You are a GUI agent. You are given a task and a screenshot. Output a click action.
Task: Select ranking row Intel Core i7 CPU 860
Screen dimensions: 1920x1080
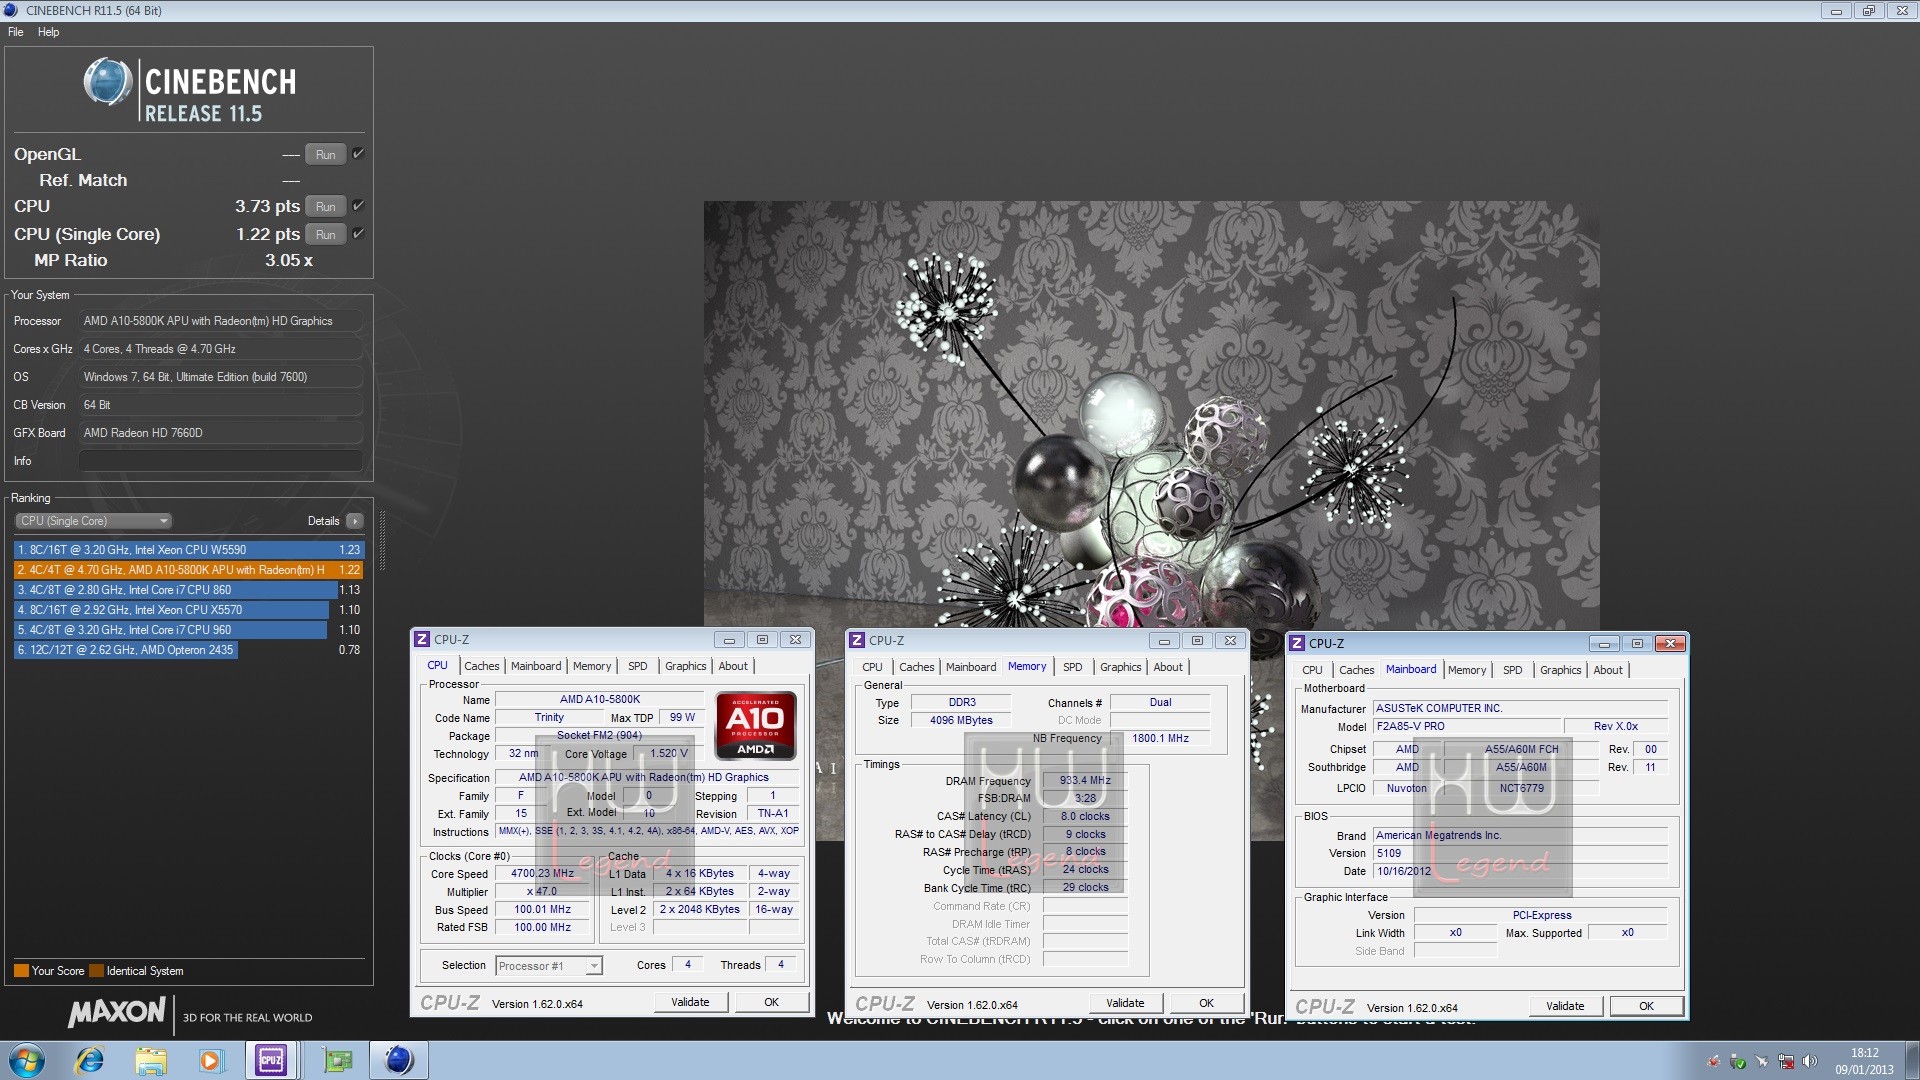coord(189,590)
